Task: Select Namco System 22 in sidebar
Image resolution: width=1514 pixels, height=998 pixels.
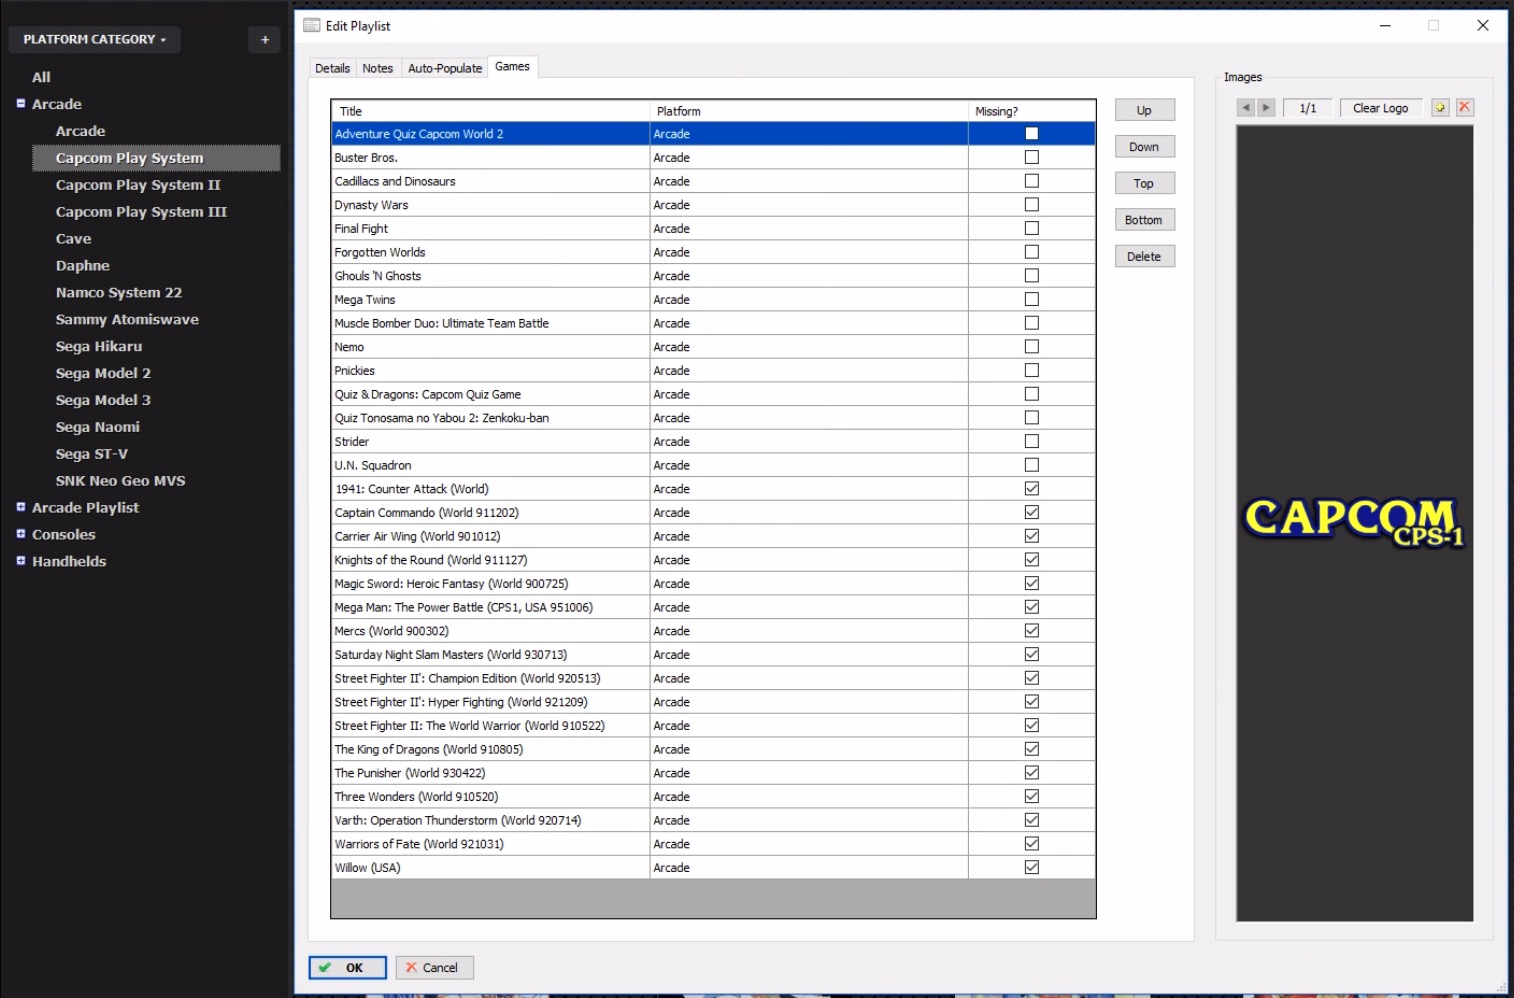Action: tap(119, 293)
